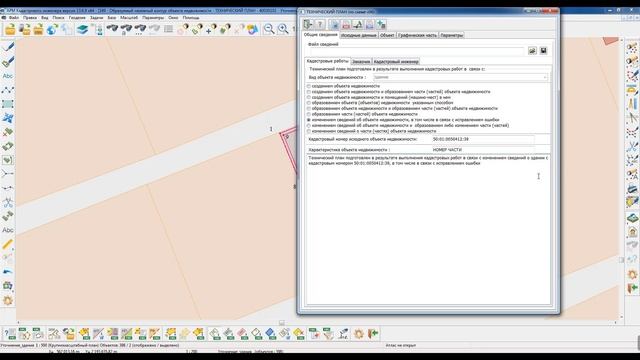Viewport: 640px width, 360px height.
Task: Select radio 'изменением сведений о части объекта'
Action: tap(309, 131)
